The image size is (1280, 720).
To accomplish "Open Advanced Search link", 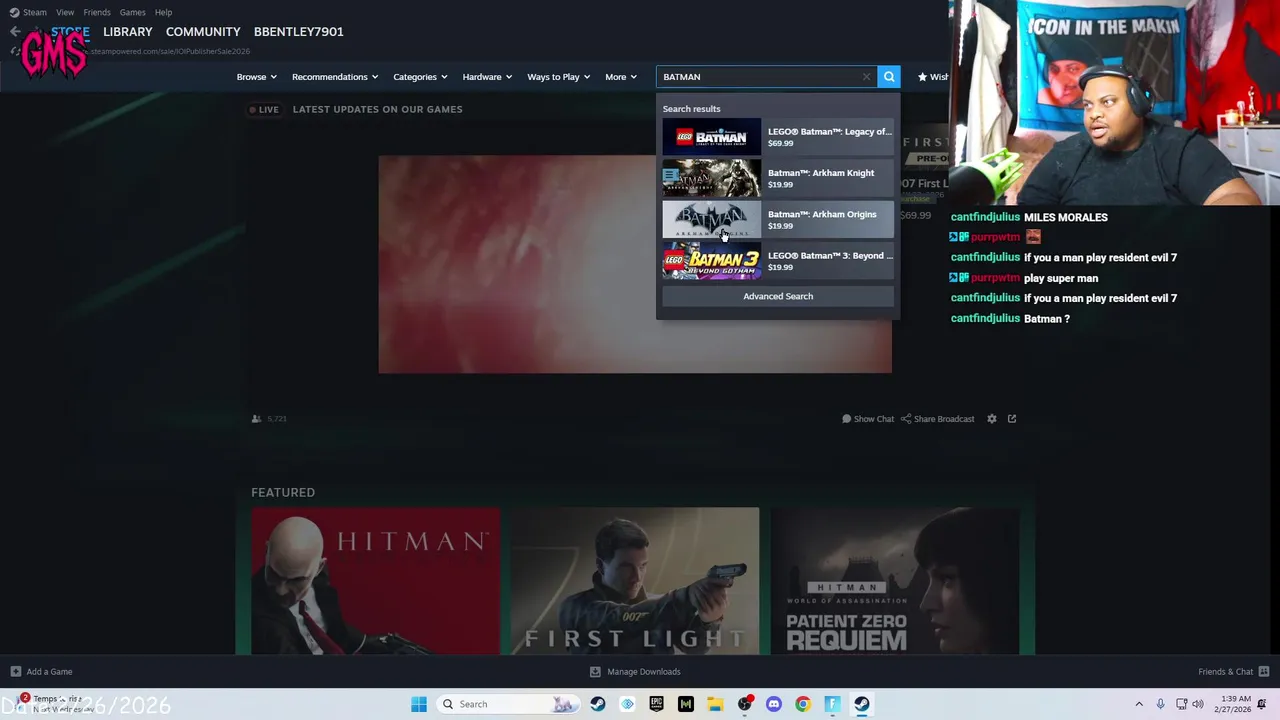I will tap(778, 296).
